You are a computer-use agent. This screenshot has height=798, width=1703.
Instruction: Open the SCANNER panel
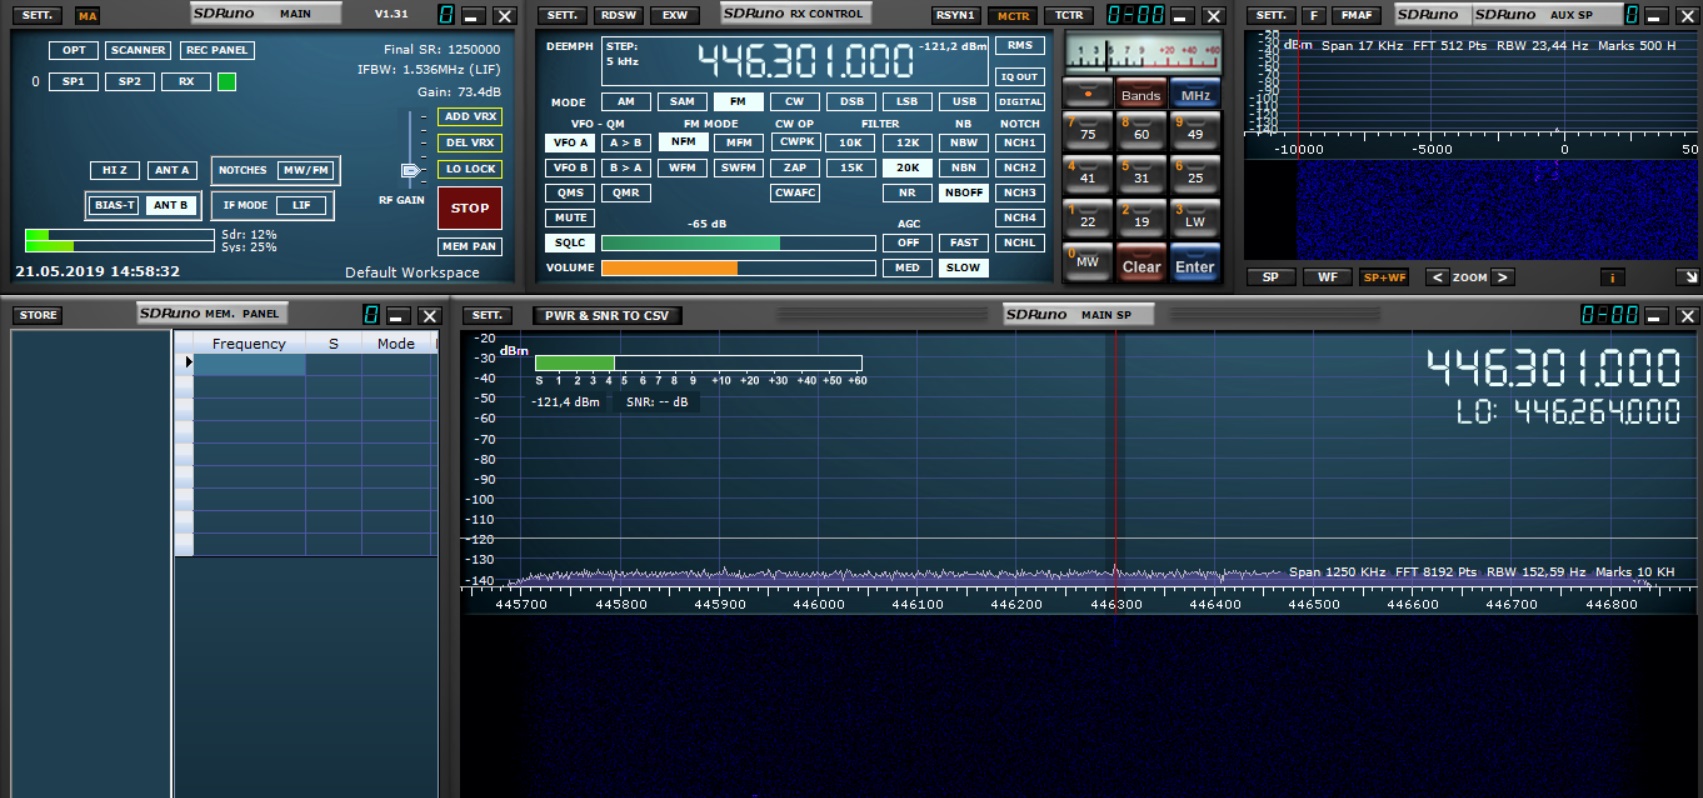pos(138,50)
